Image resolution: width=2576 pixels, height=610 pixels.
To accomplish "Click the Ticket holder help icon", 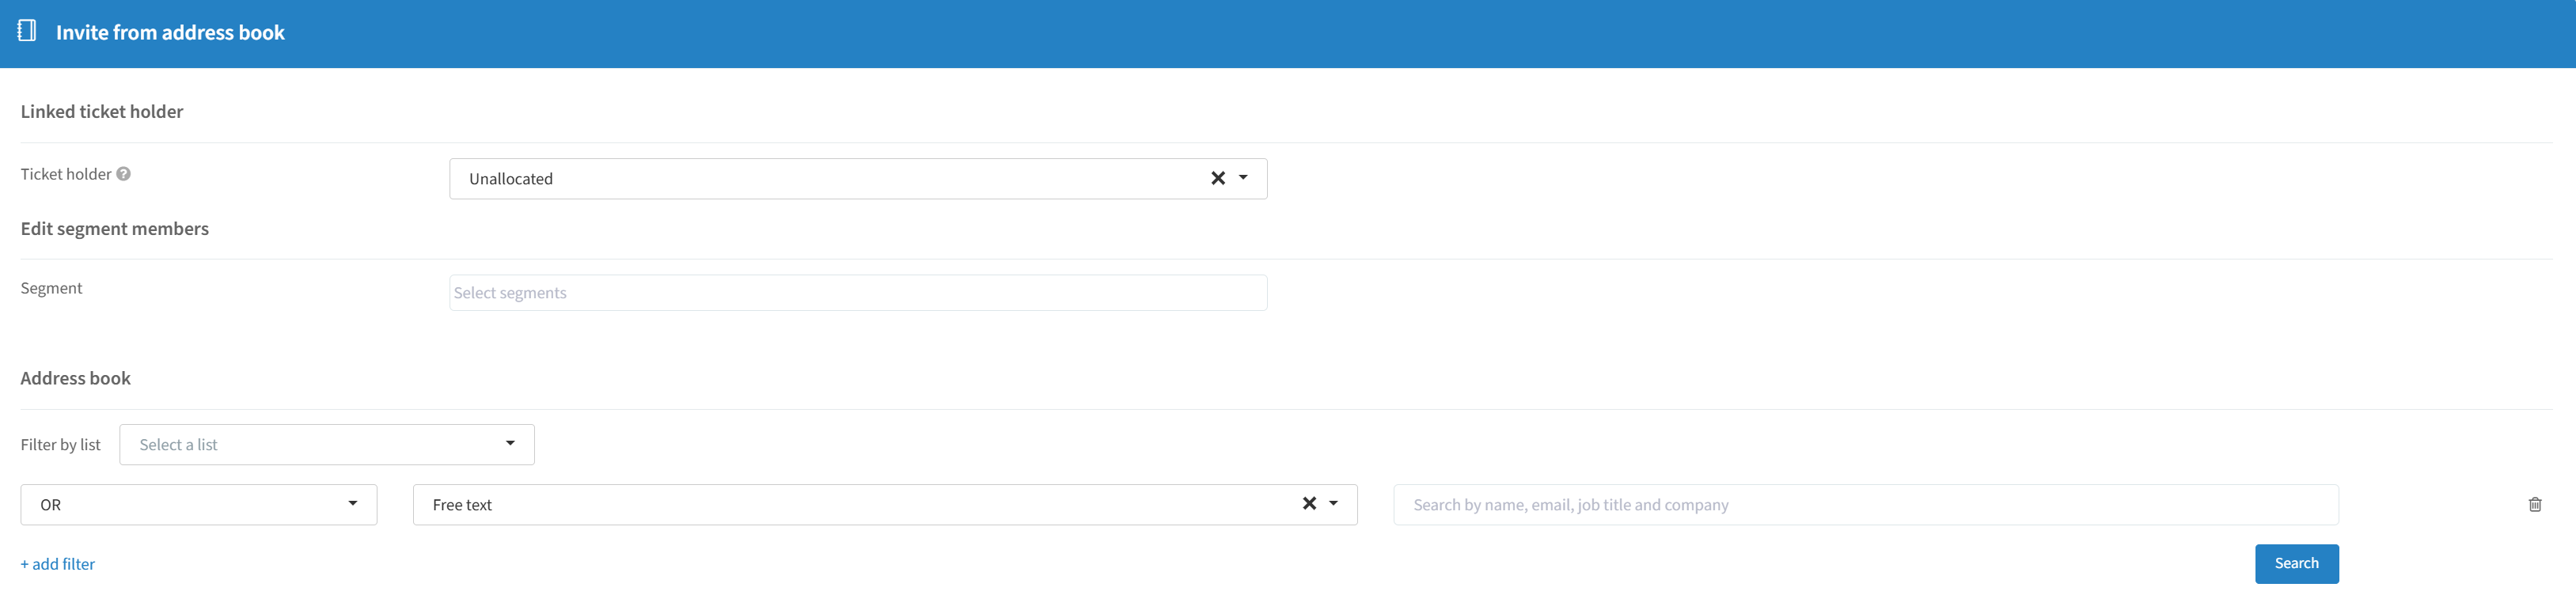I will click(x=123, y=174).
